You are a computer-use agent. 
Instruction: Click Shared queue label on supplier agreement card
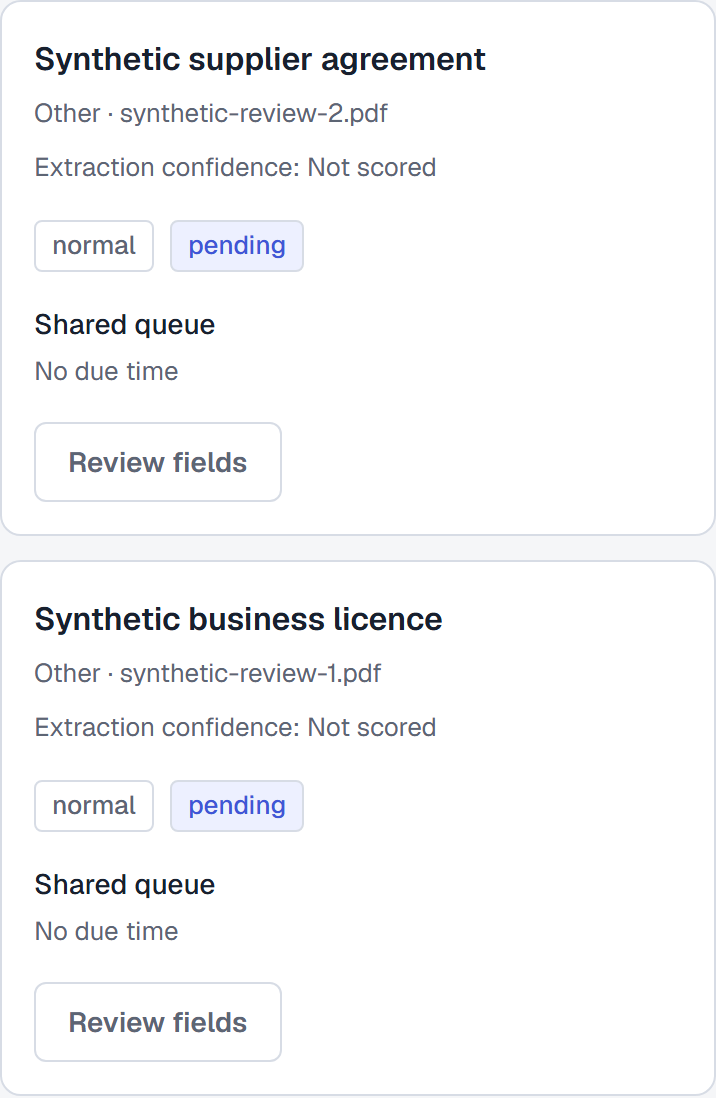pos(125,325)
